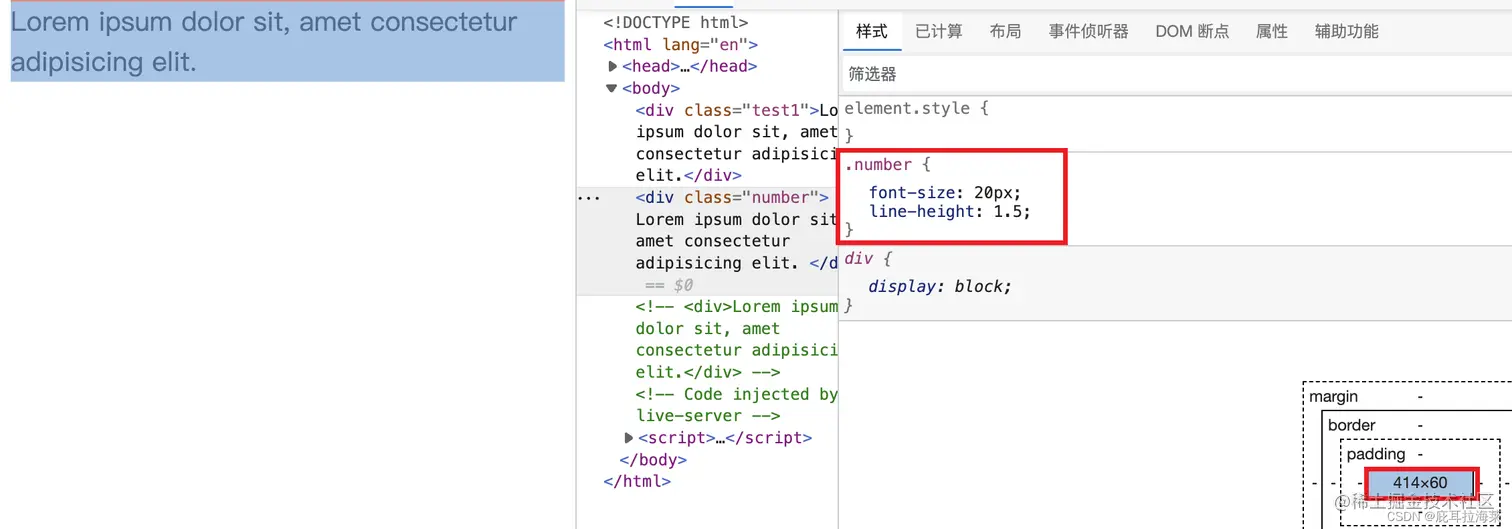Screen dimensions: 1512x529
Task: Select the <!DOCTYPE html> line
Action: pos(675,22)
